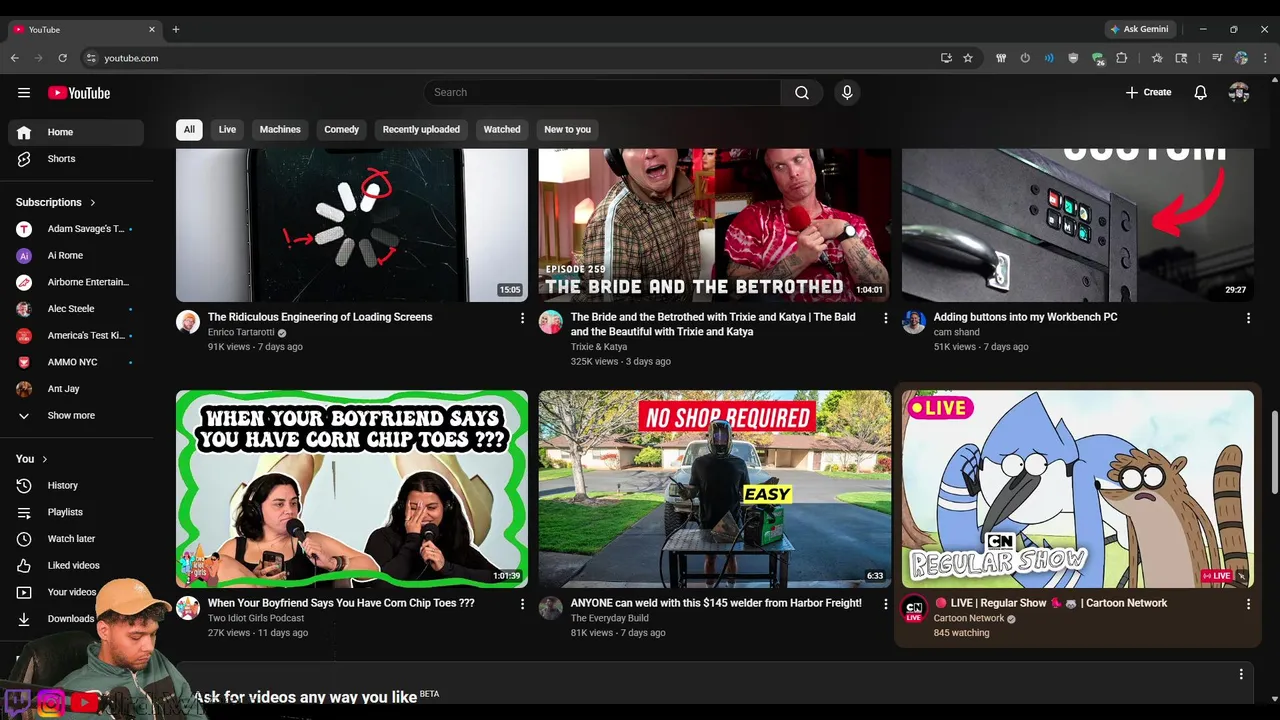Open 'ANYONE can weld' video title
The height and width of the screenshot is (720, 1280).
(716, 603)
